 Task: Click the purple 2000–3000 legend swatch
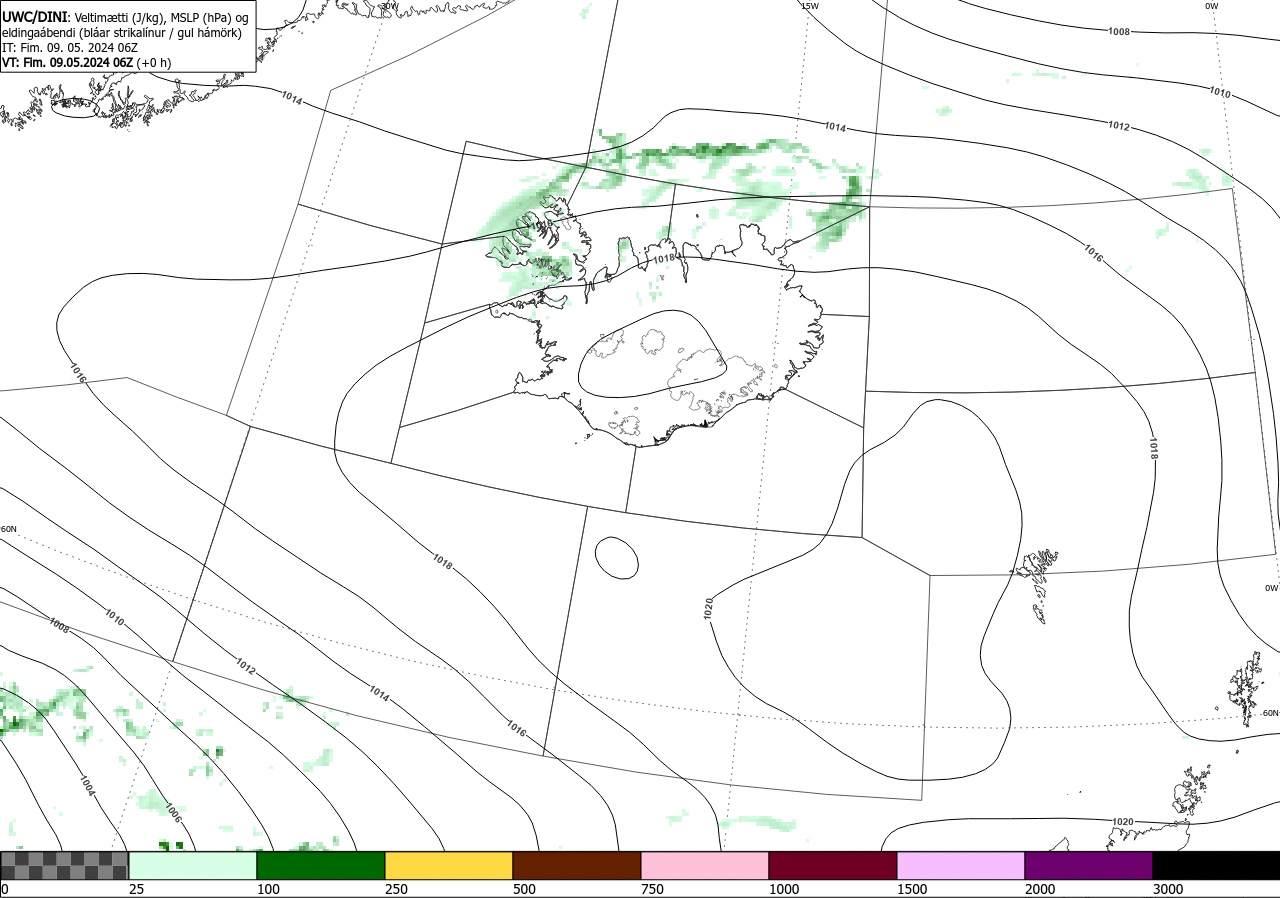(1089, 865)
